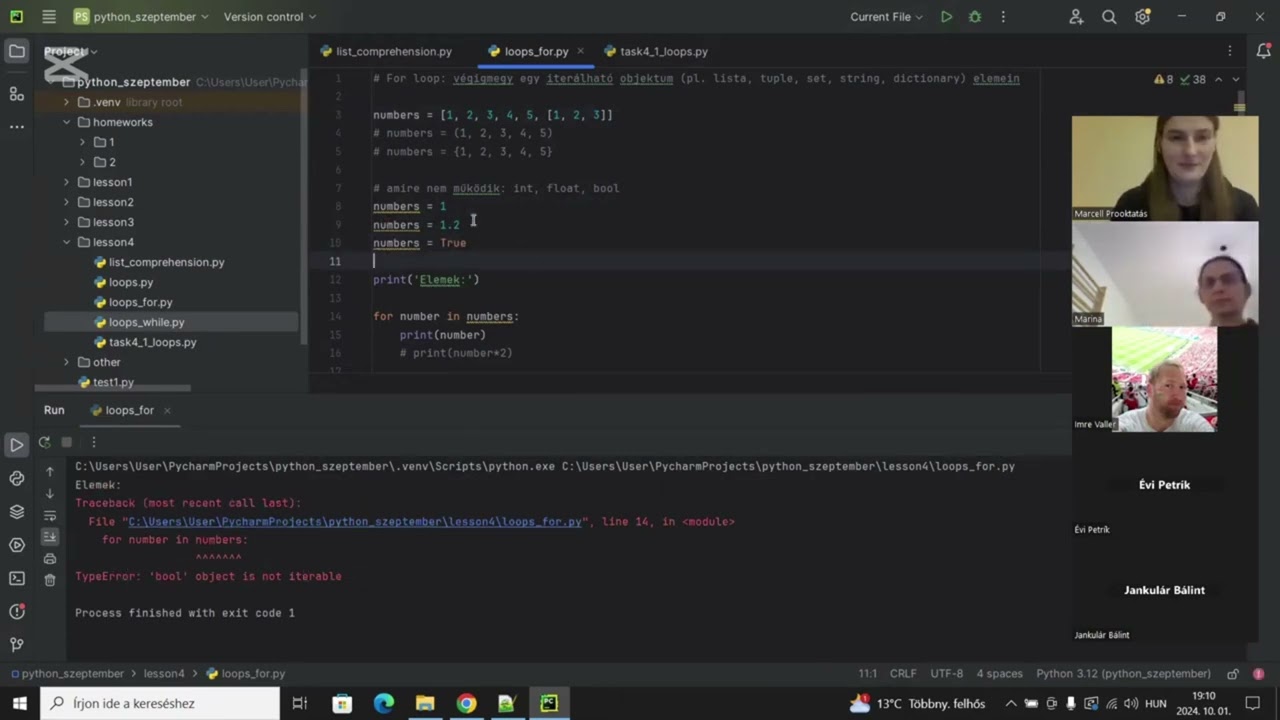Select Marcell Prooktatás video thumbnail
Viewport: 1280px width, 720px height.
tap(1165, 168)
